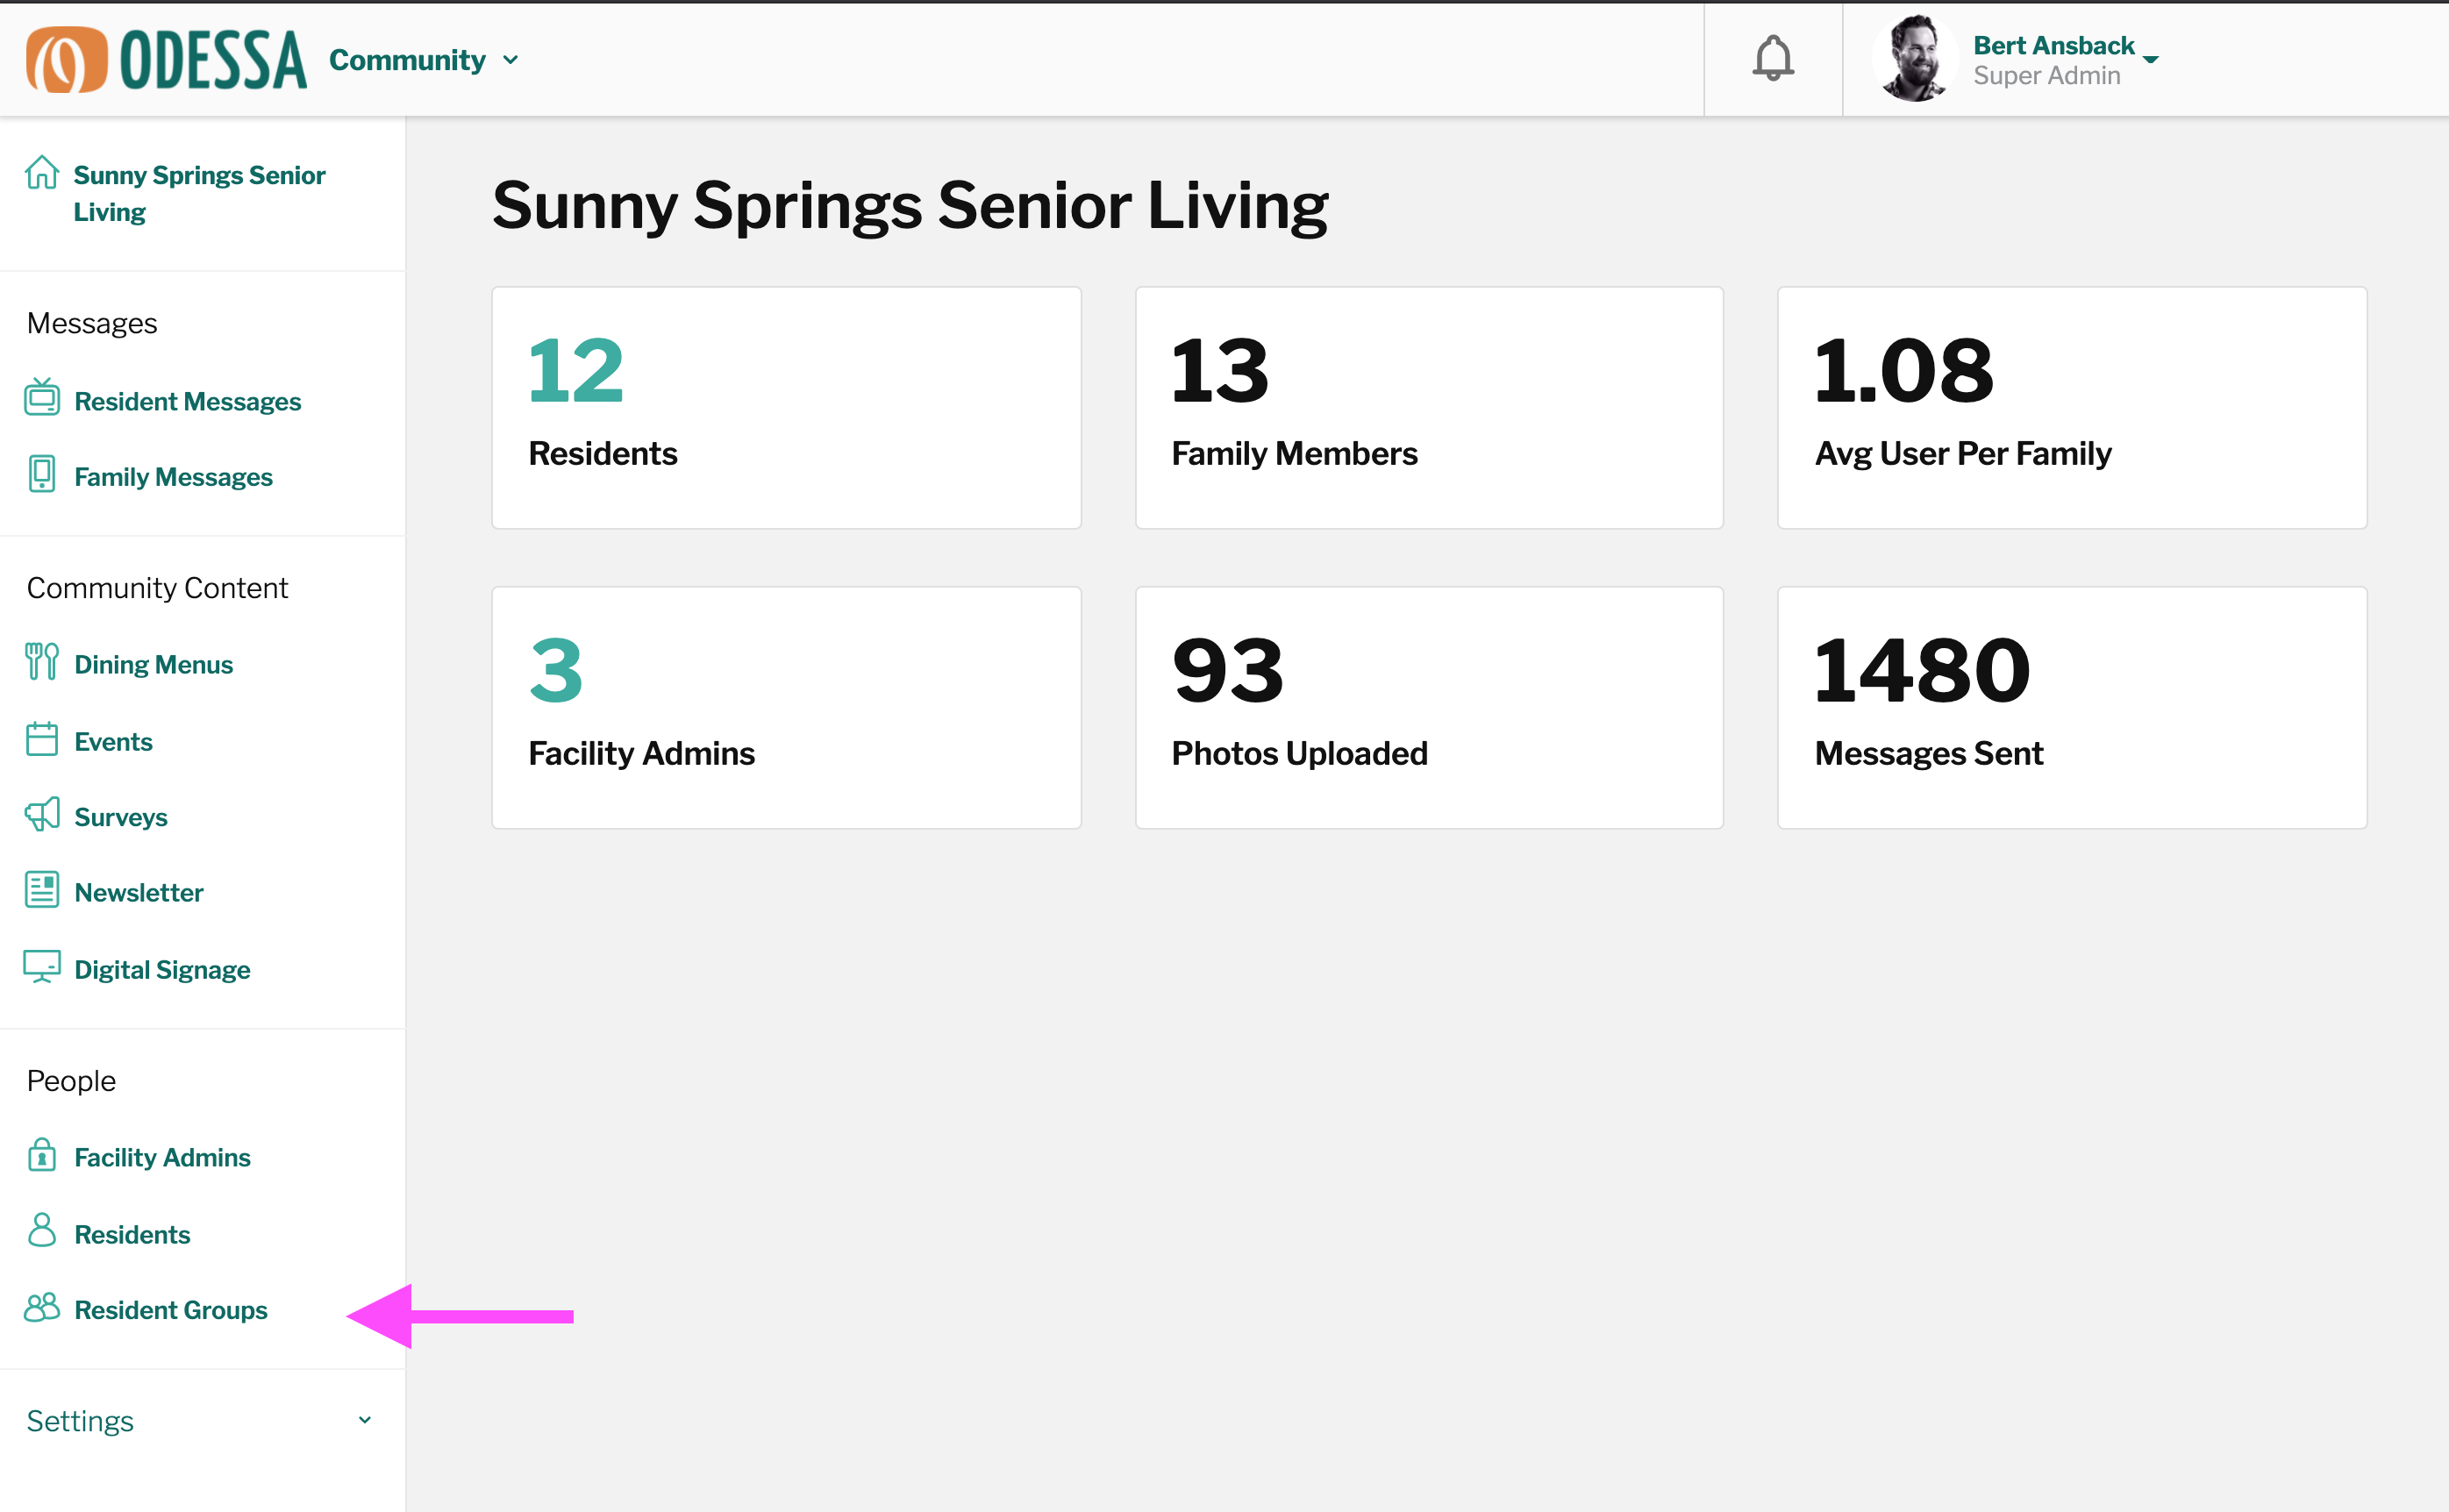
Task: Click the caret beside Bert Ansback
Action: [x=2151, y=60]
